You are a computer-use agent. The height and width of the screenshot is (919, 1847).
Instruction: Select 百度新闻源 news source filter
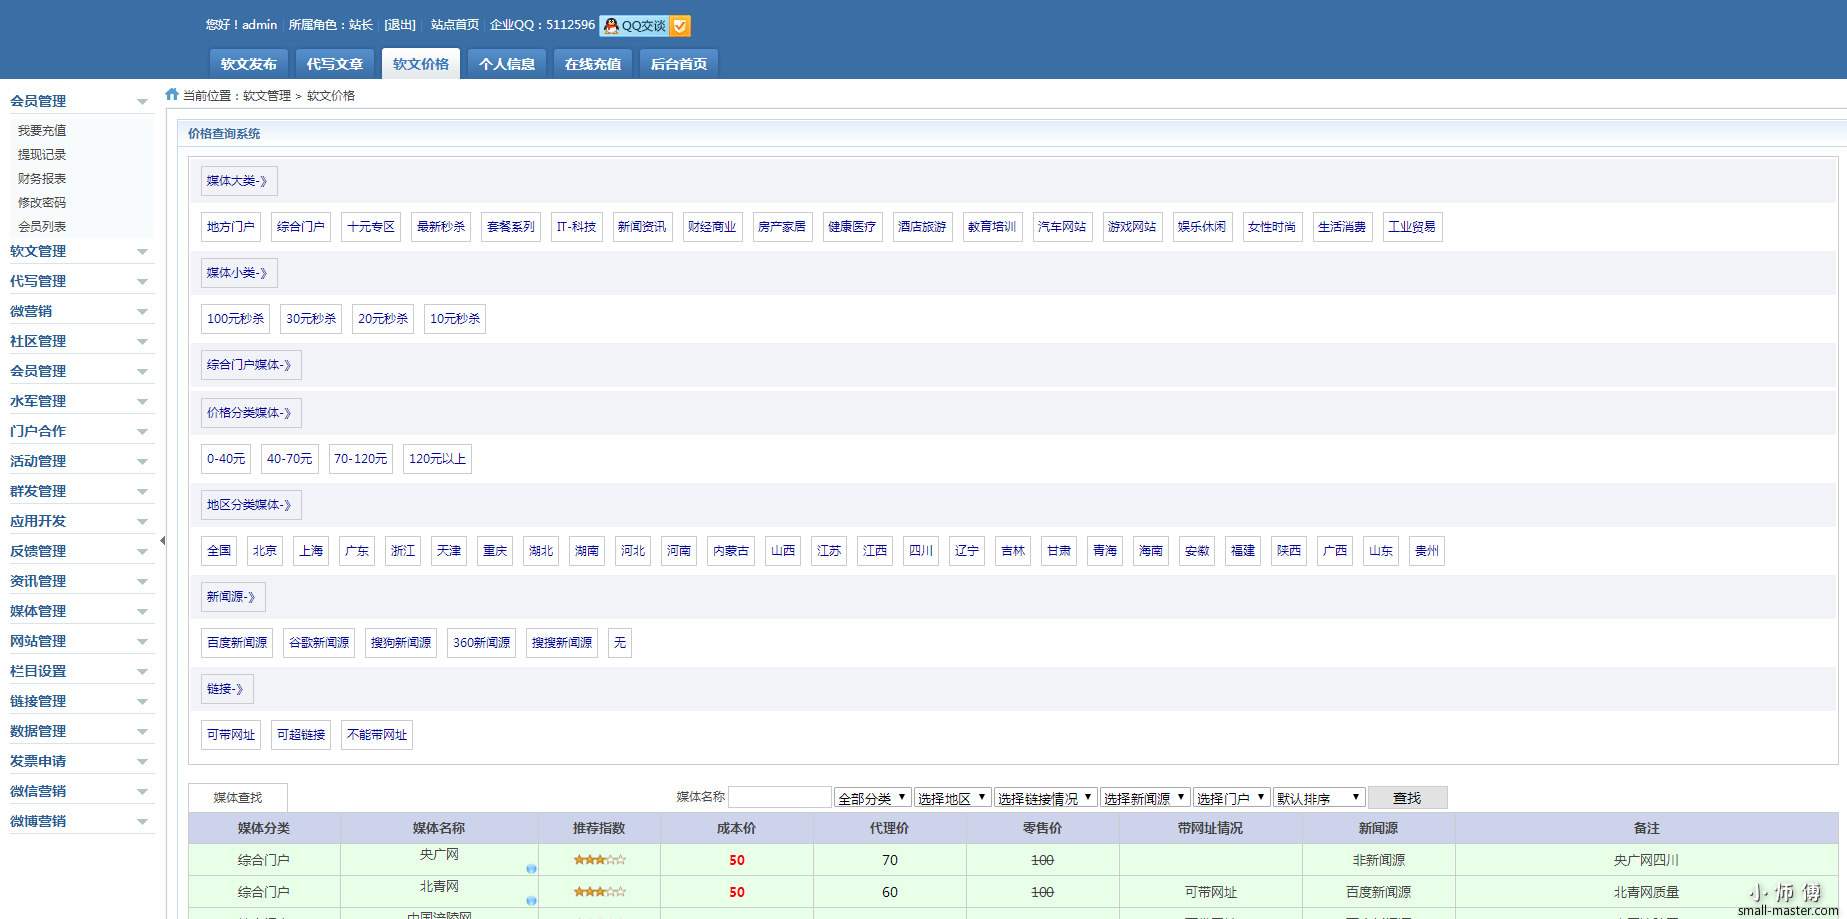237,643
